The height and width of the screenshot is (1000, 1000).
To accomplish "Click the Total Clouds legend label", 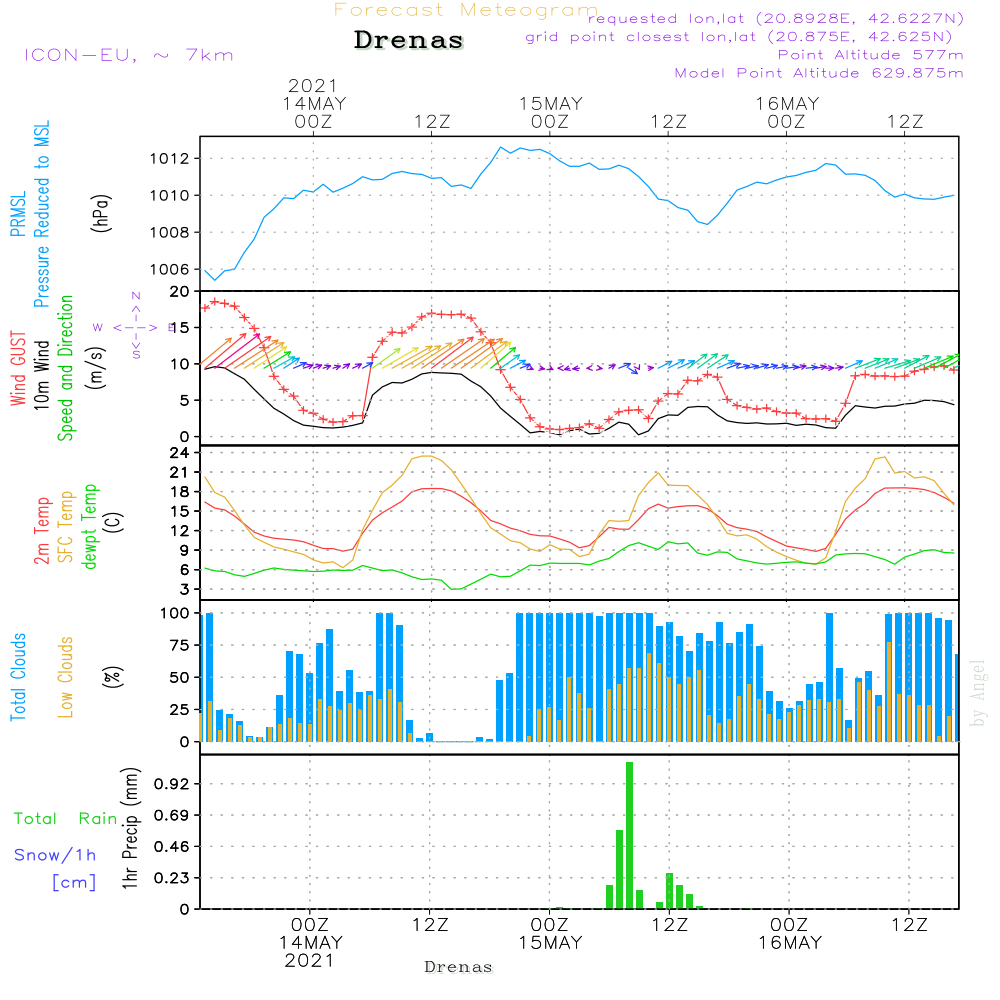I will coord(18,677).
